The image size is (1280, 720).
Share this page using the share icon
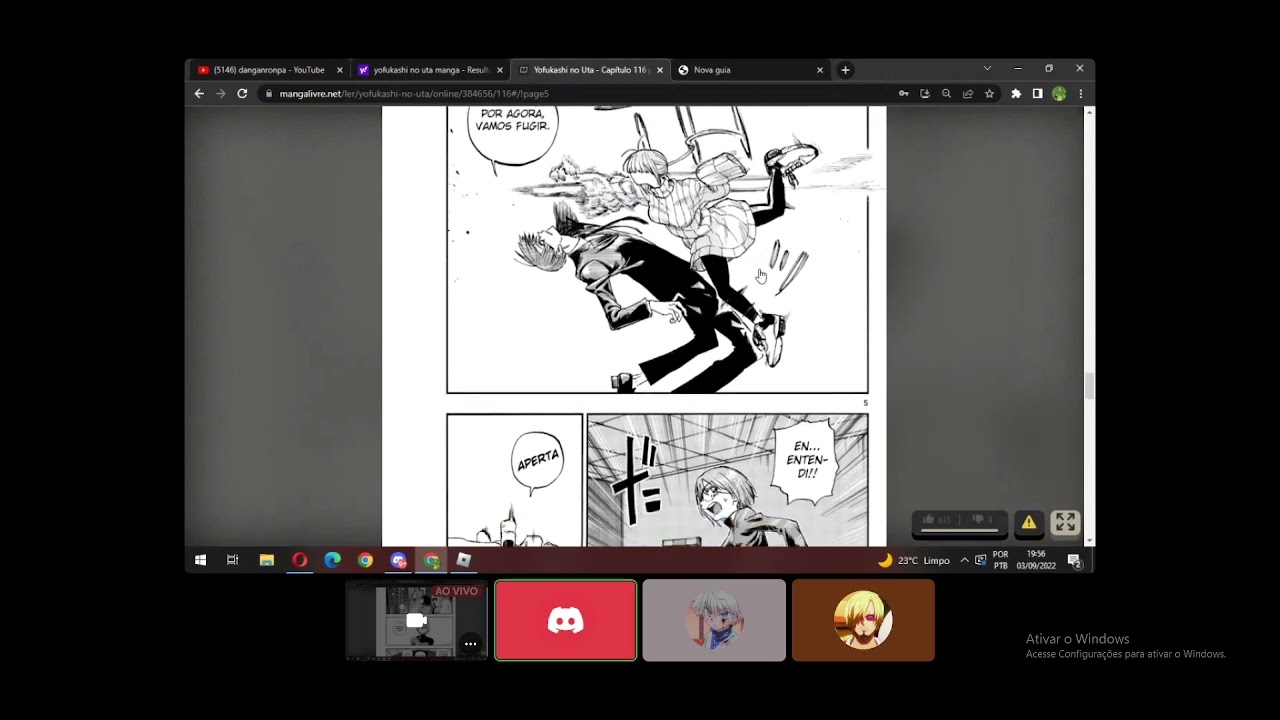click(968, 94)
